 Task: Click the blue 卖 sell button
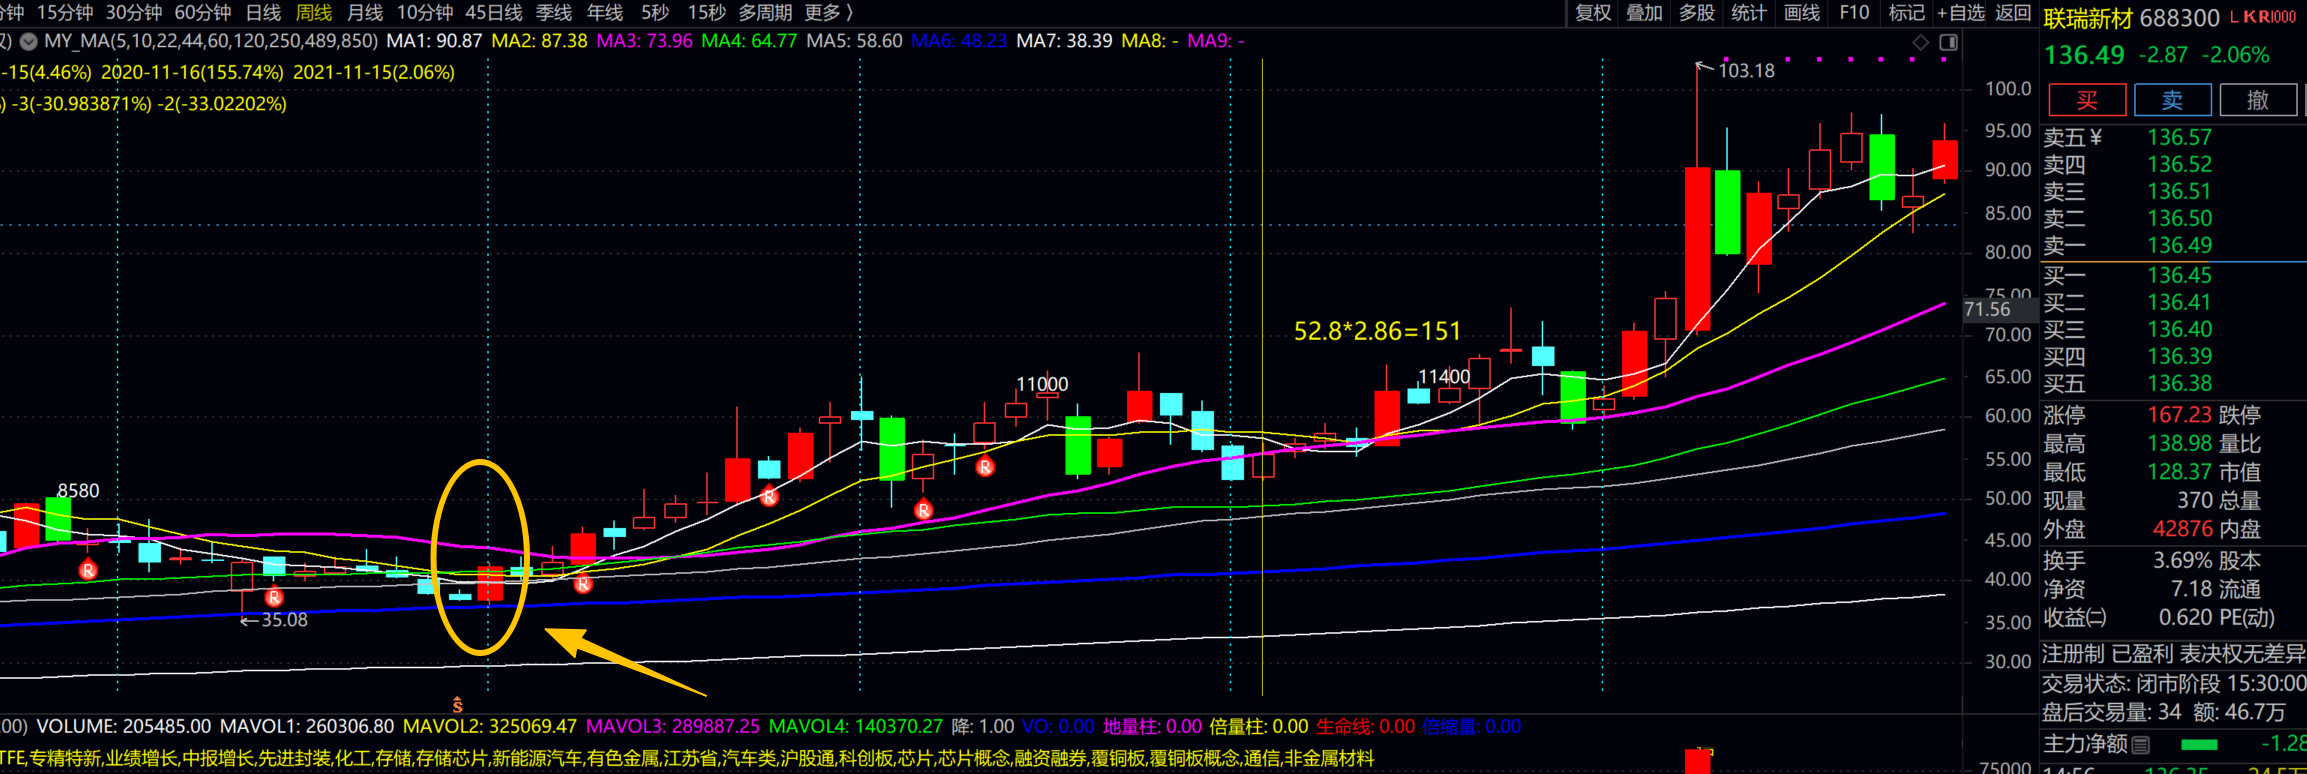(2172, 100)
